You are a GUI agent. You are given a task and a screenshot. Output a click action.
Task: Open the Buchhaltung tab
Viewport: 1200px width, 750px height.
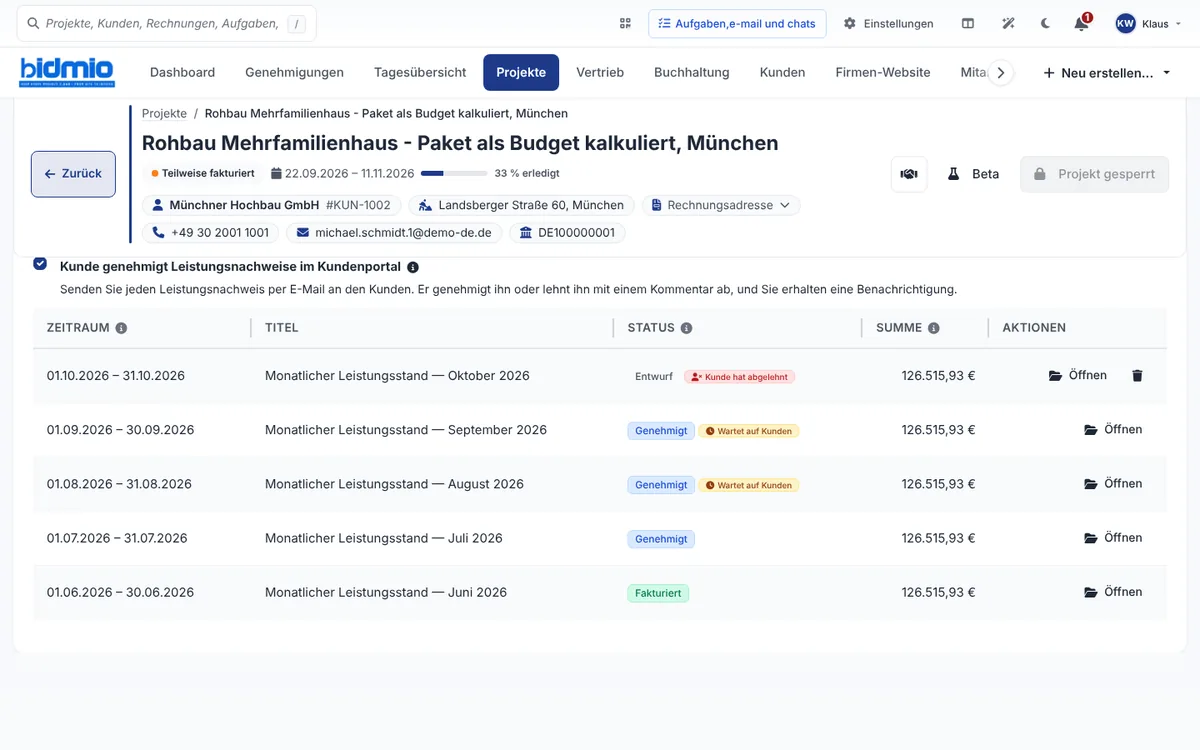[x=692, y=72]
